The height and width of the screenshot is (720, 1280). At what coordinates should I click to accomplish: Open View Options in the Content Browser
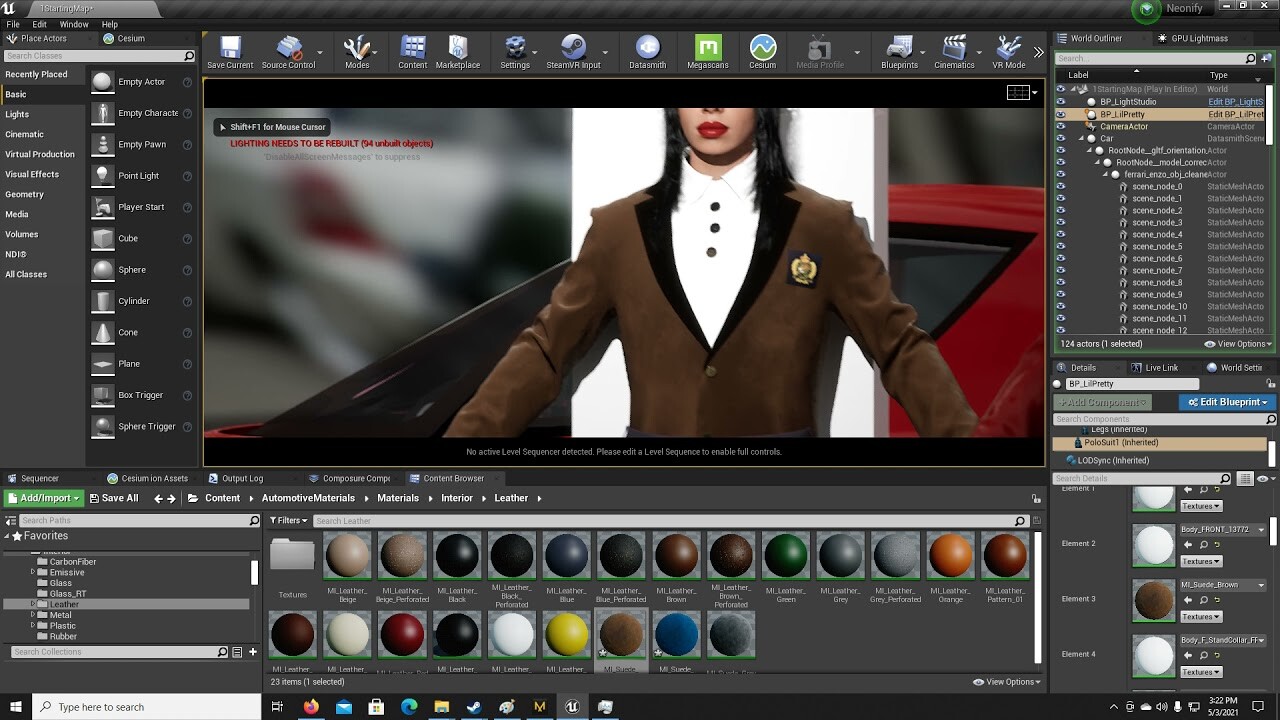pos(1006,681)
